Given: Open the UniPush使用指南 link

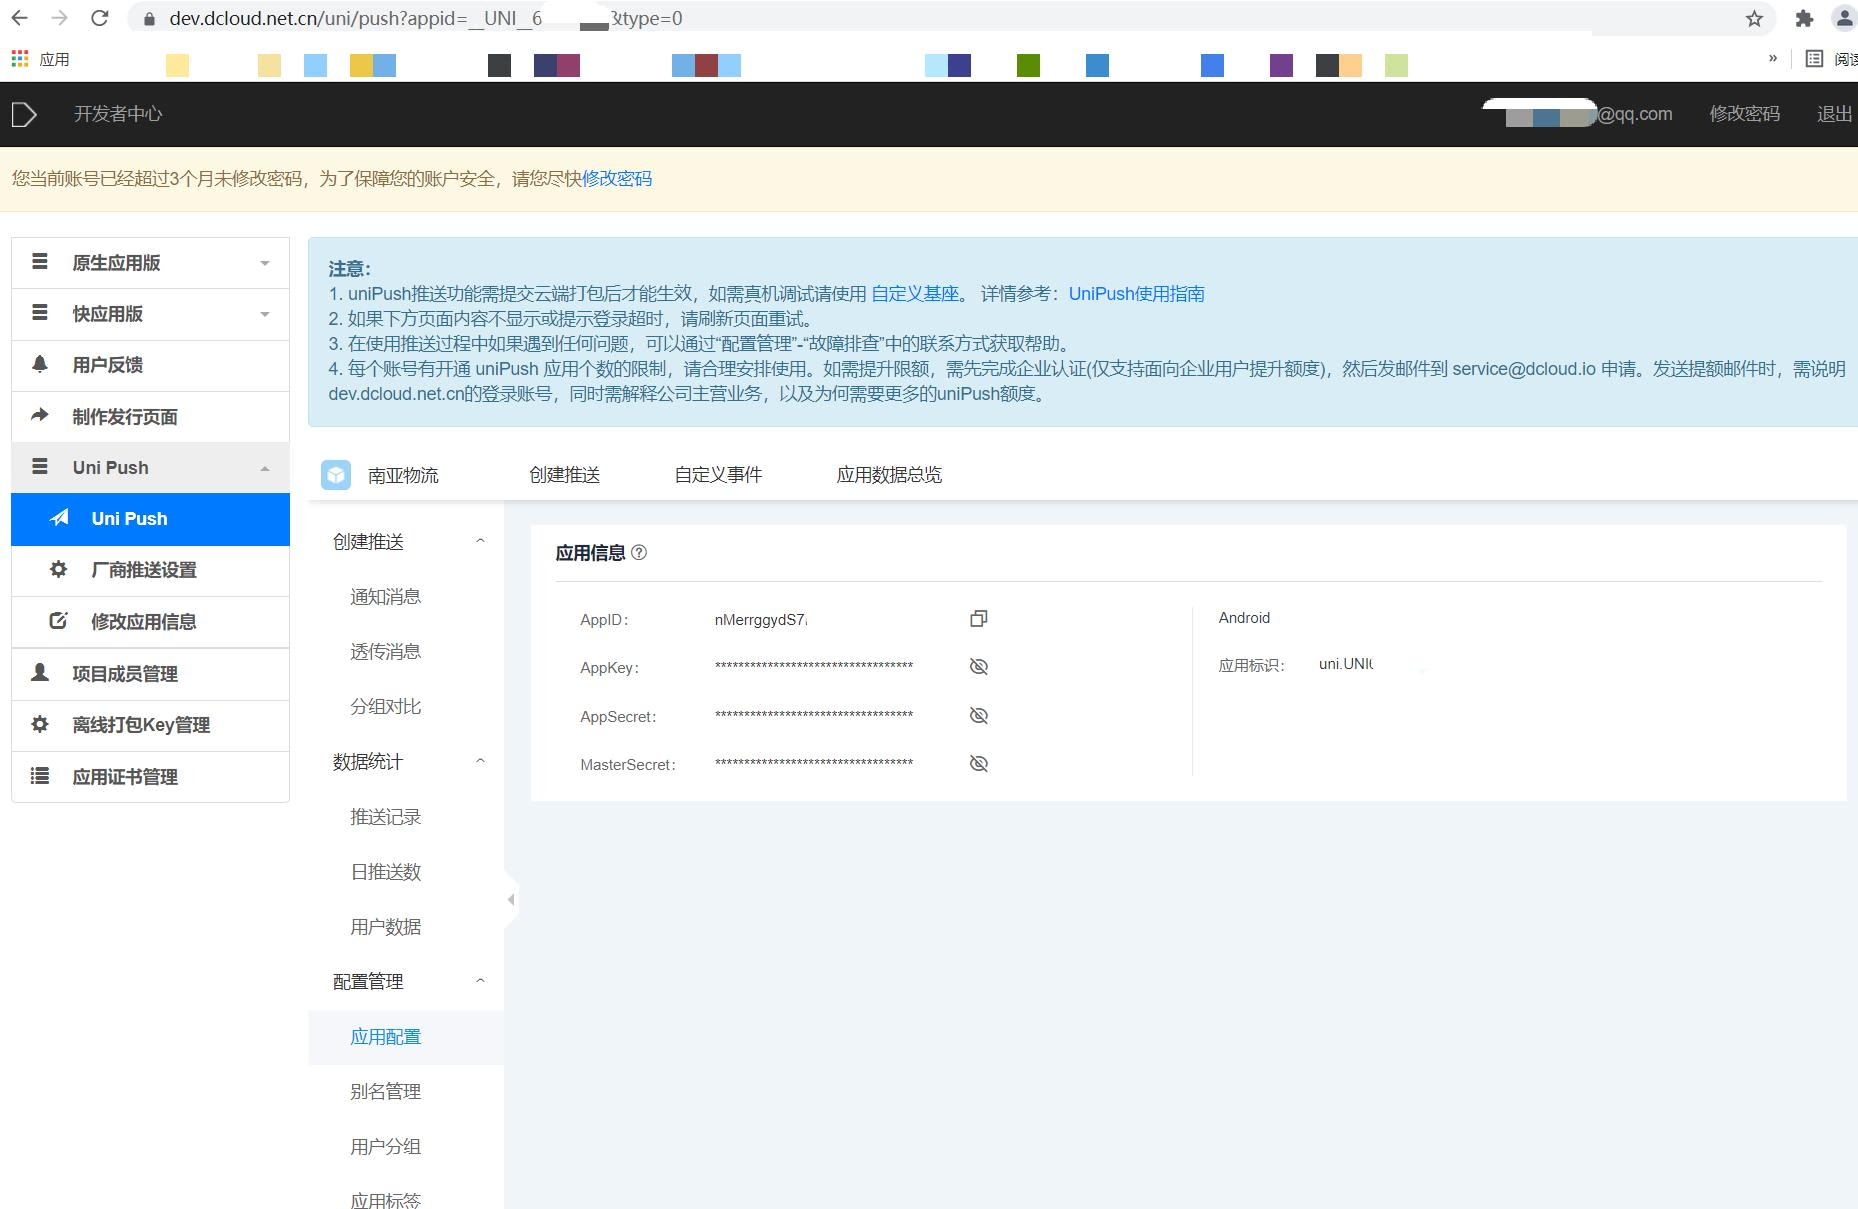Looking at the screenshot, I should [1136, 293].
